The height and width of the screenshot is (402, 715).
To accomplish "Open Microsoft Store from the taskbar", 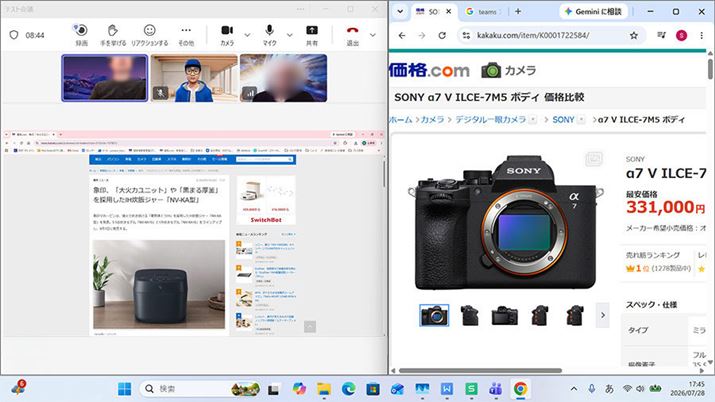I will pos(373,389).
